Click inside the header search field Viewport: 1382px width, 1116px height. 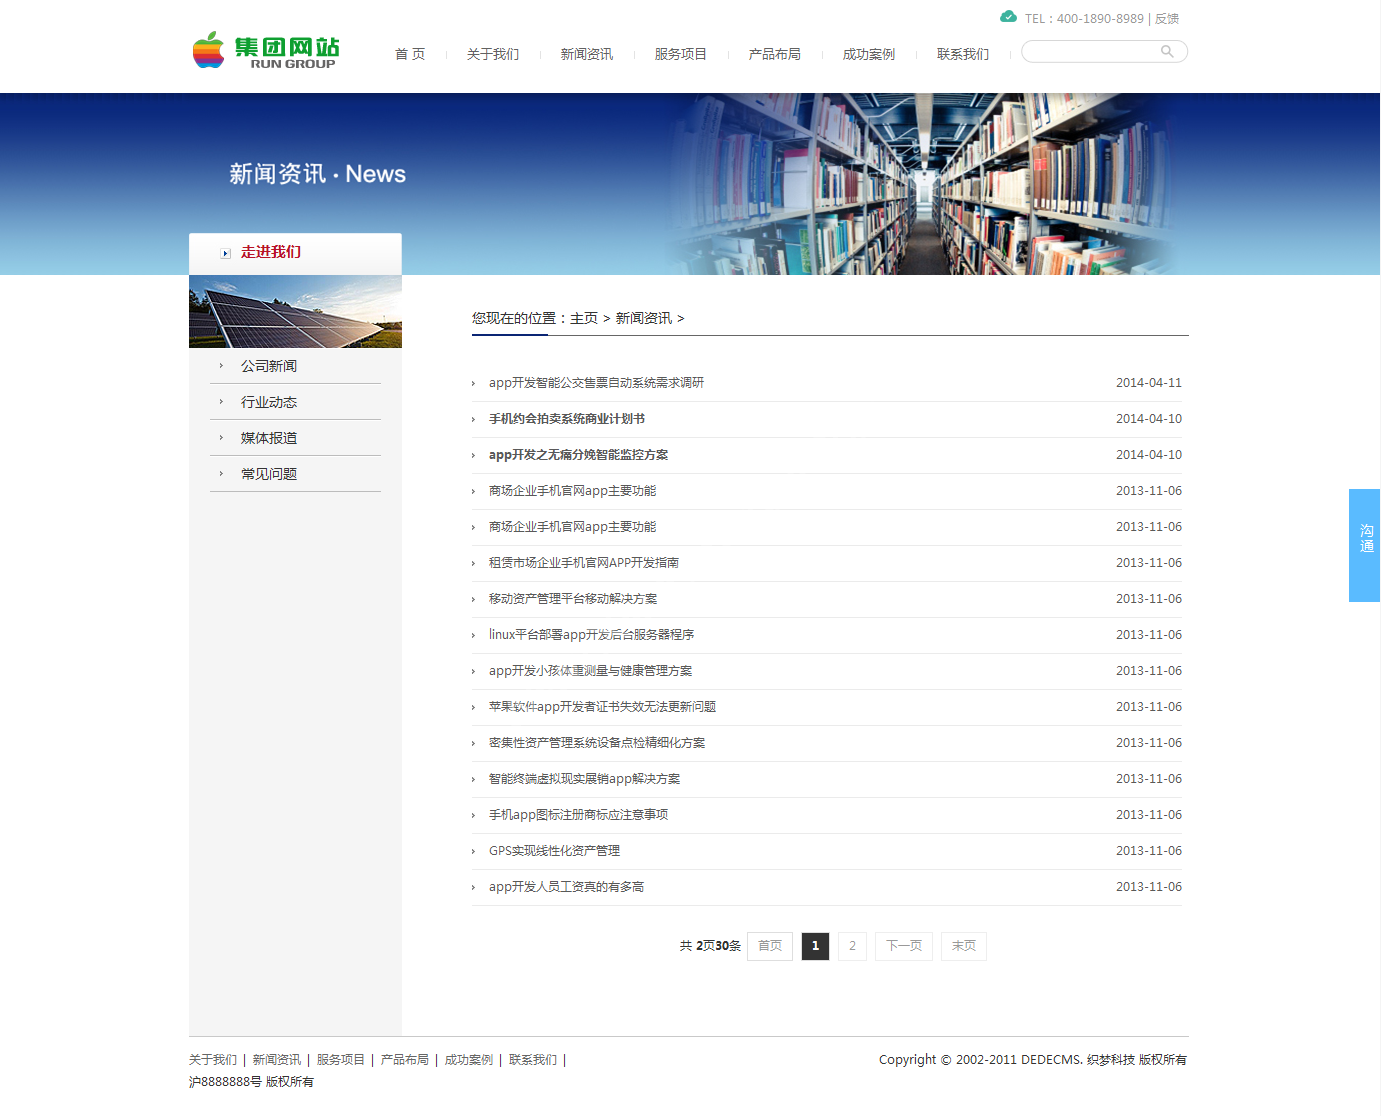1090,52
